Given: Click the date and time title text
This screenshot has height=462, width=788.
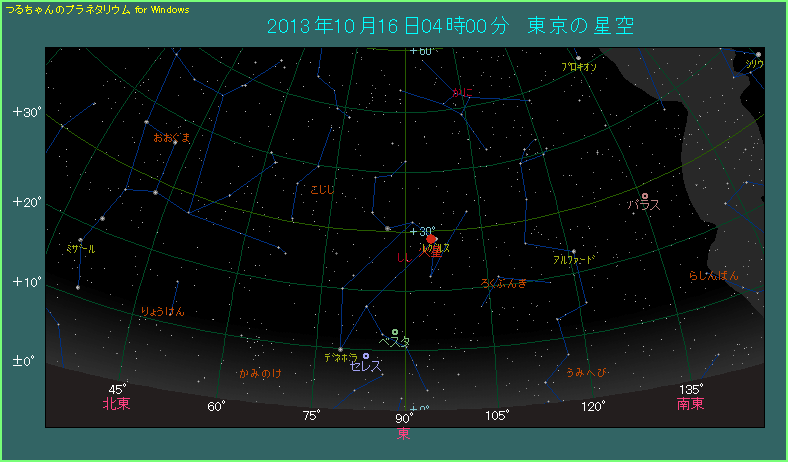Looking at the screenshot, I should tap(450, 24).
